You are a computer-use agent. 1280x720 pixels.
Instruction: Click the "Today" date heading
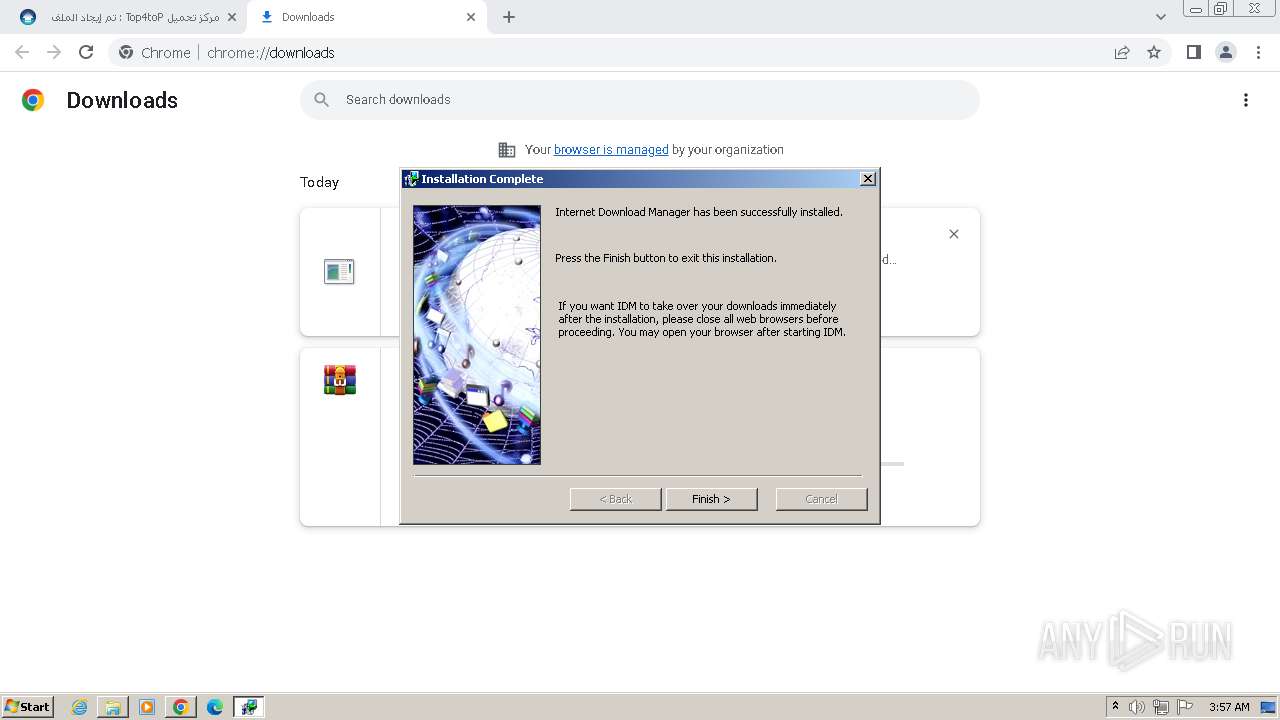click(x=319, y=182)
